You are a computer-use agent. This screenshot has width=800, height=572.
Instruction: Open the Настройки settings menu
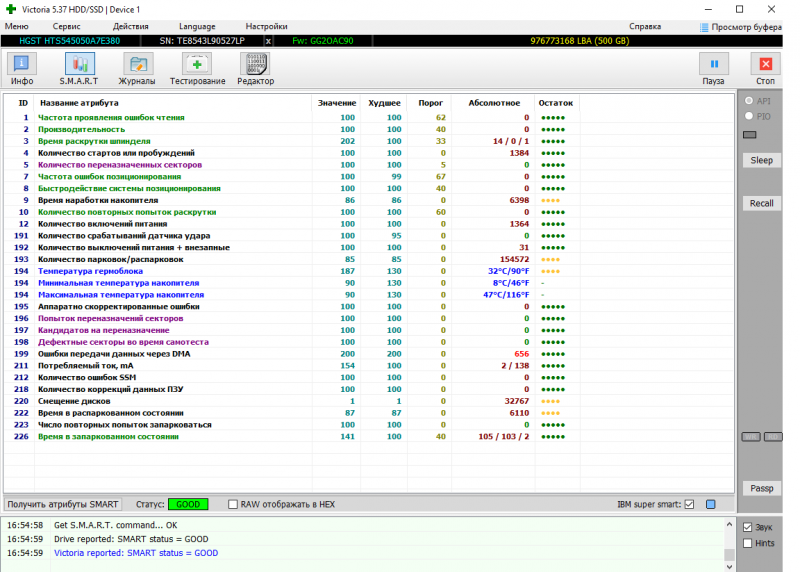pyautogui.click(x=266, y=26)
